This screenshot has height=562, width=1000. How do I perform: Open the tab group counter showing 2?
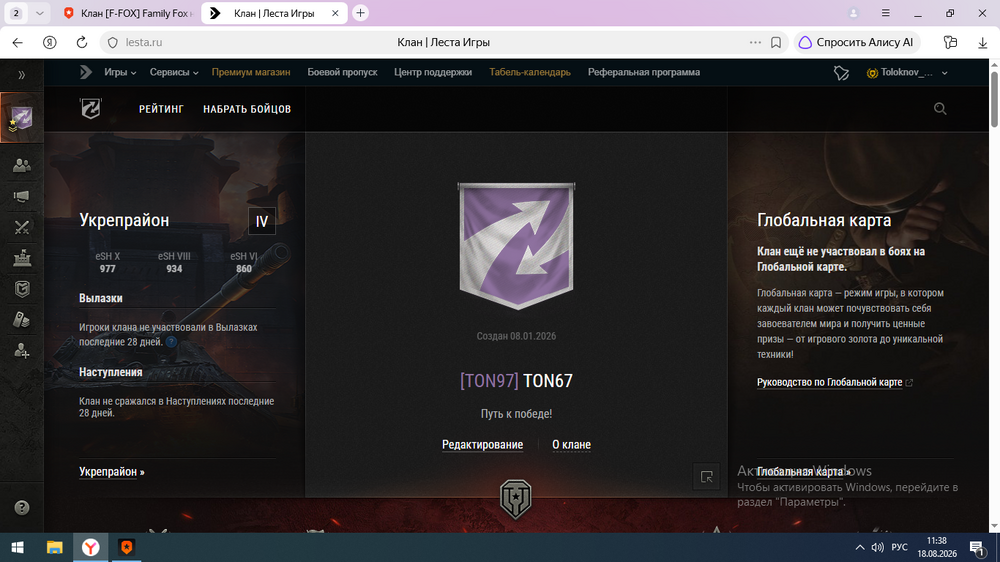click(x=17, y=13)
